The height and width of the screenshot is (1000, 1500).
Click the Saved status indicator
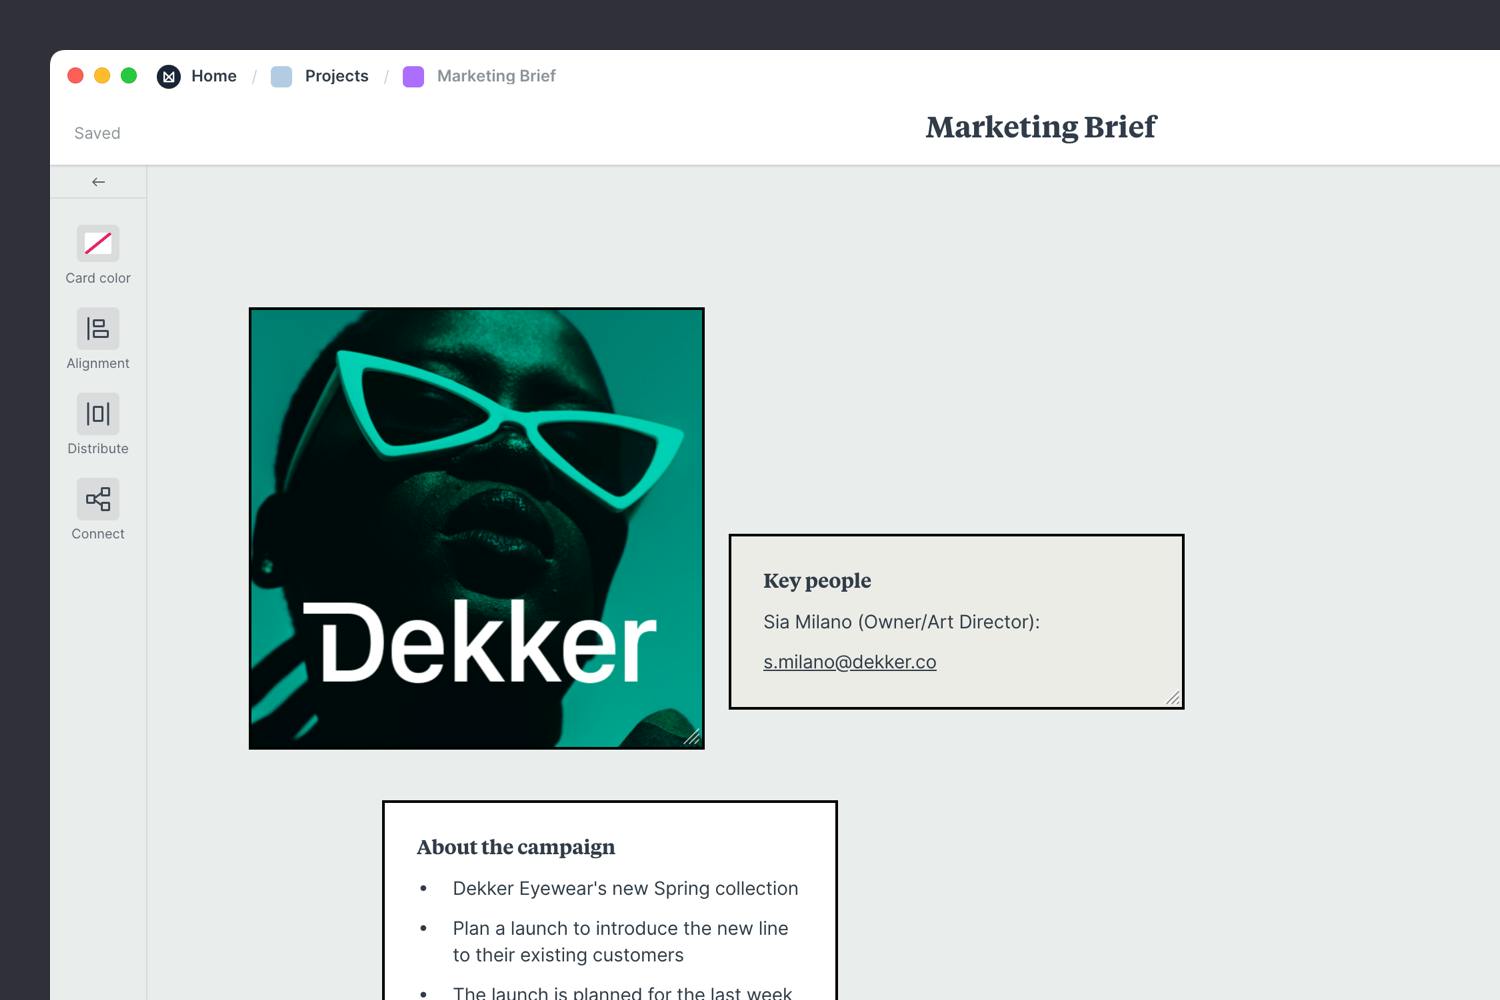[x=96, y=132]
